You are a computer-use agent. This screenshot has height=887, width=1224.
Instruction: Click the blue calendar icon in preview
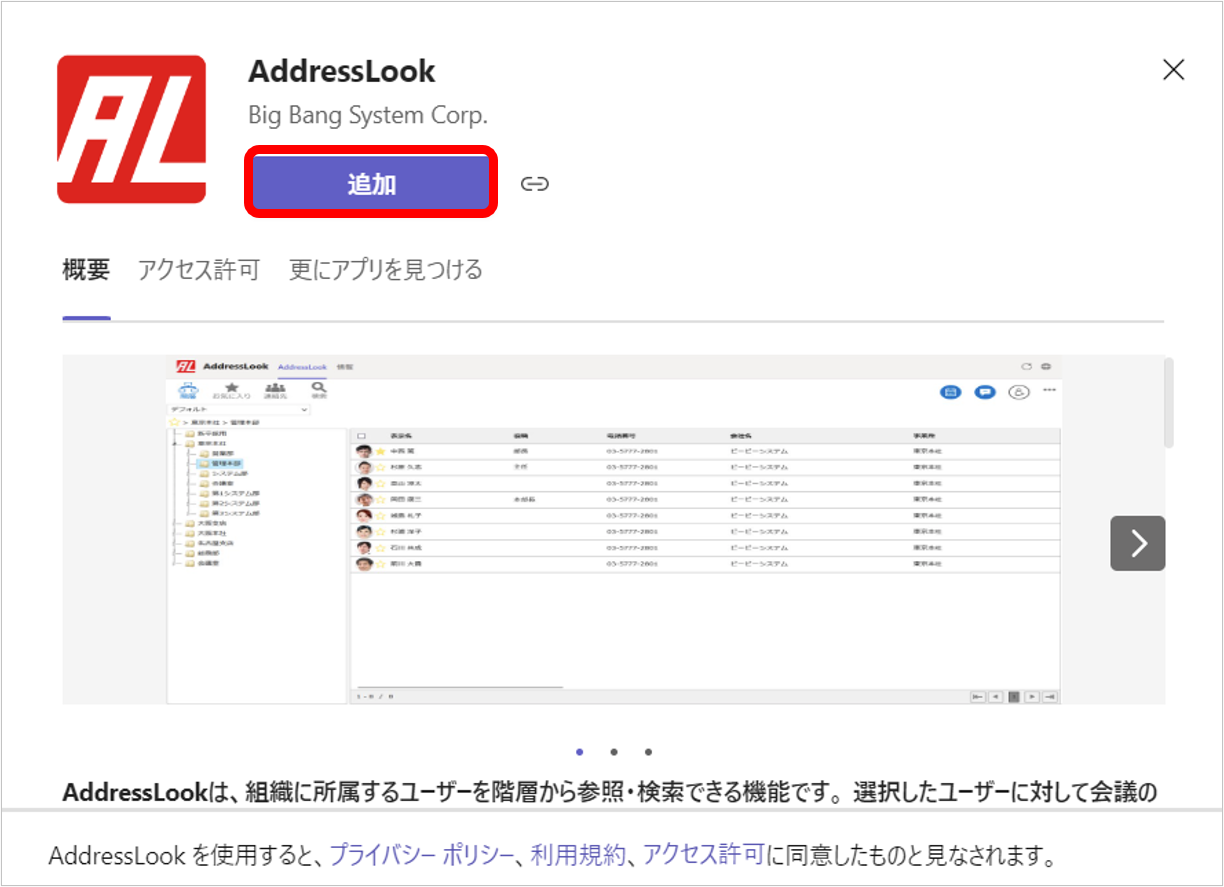click(951, 392)
